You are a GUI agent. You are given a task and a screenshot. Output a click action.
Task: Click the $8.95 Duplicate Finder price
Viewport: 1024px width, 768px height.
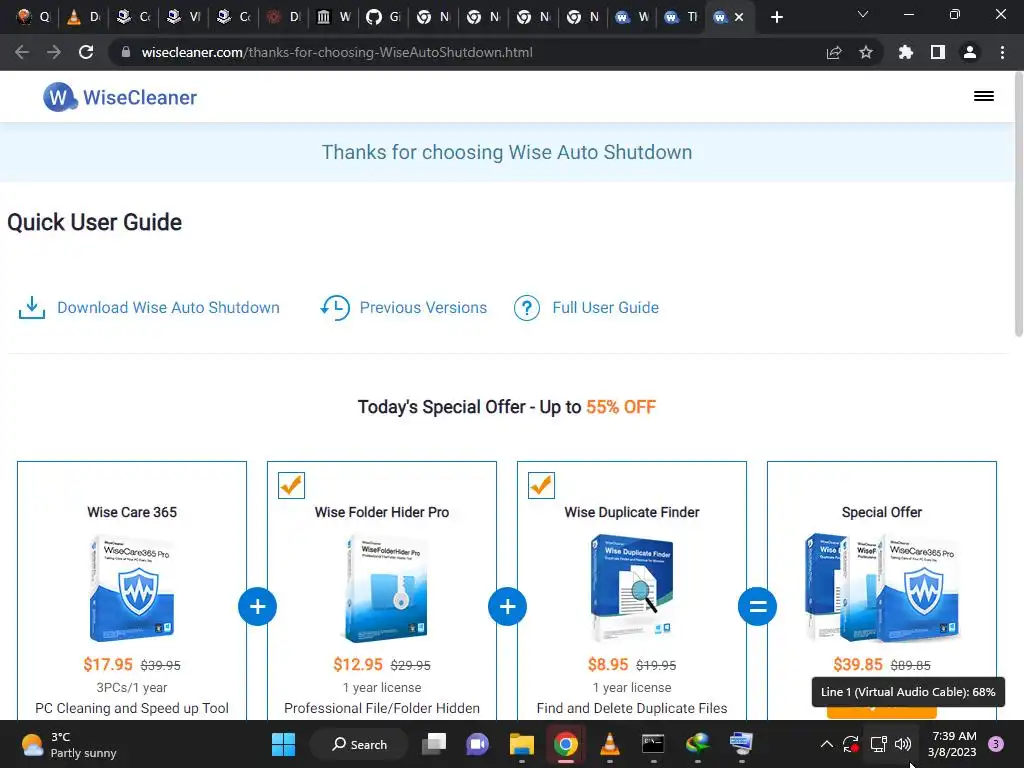tap(608, 665)
